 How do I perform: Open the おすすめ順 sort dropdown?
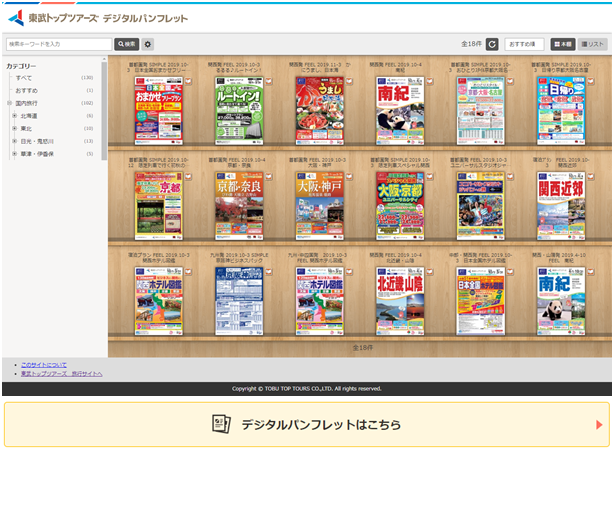tap(524, 44)
